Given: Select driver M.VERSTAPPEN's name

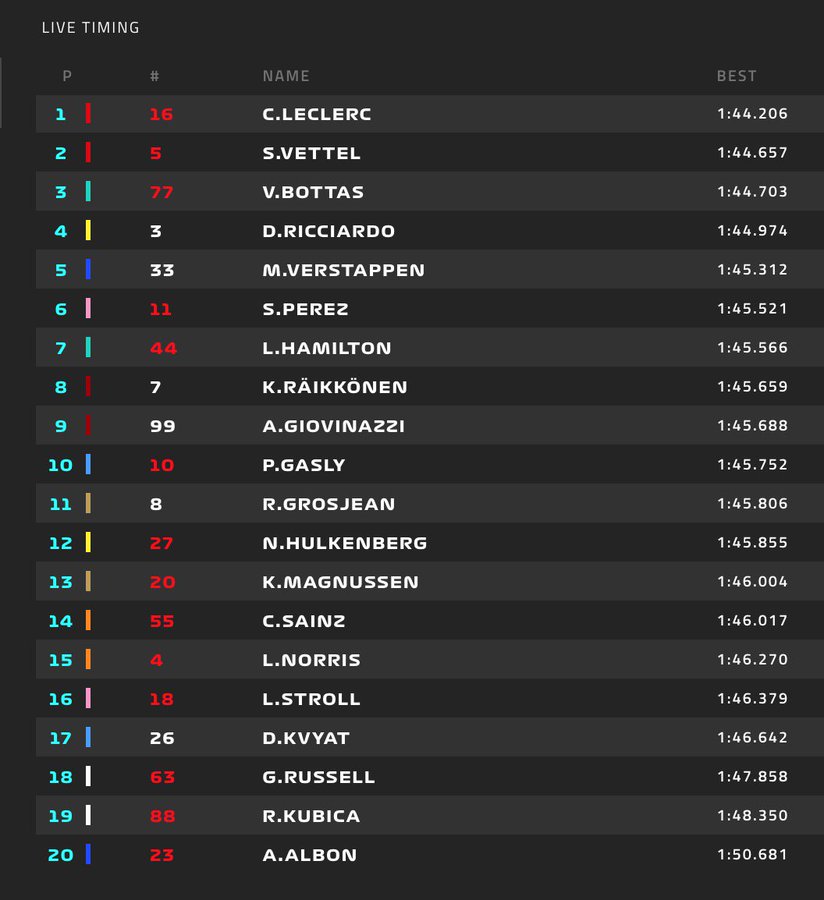Looking at the screenshot, I should click(x=343, y=270).
